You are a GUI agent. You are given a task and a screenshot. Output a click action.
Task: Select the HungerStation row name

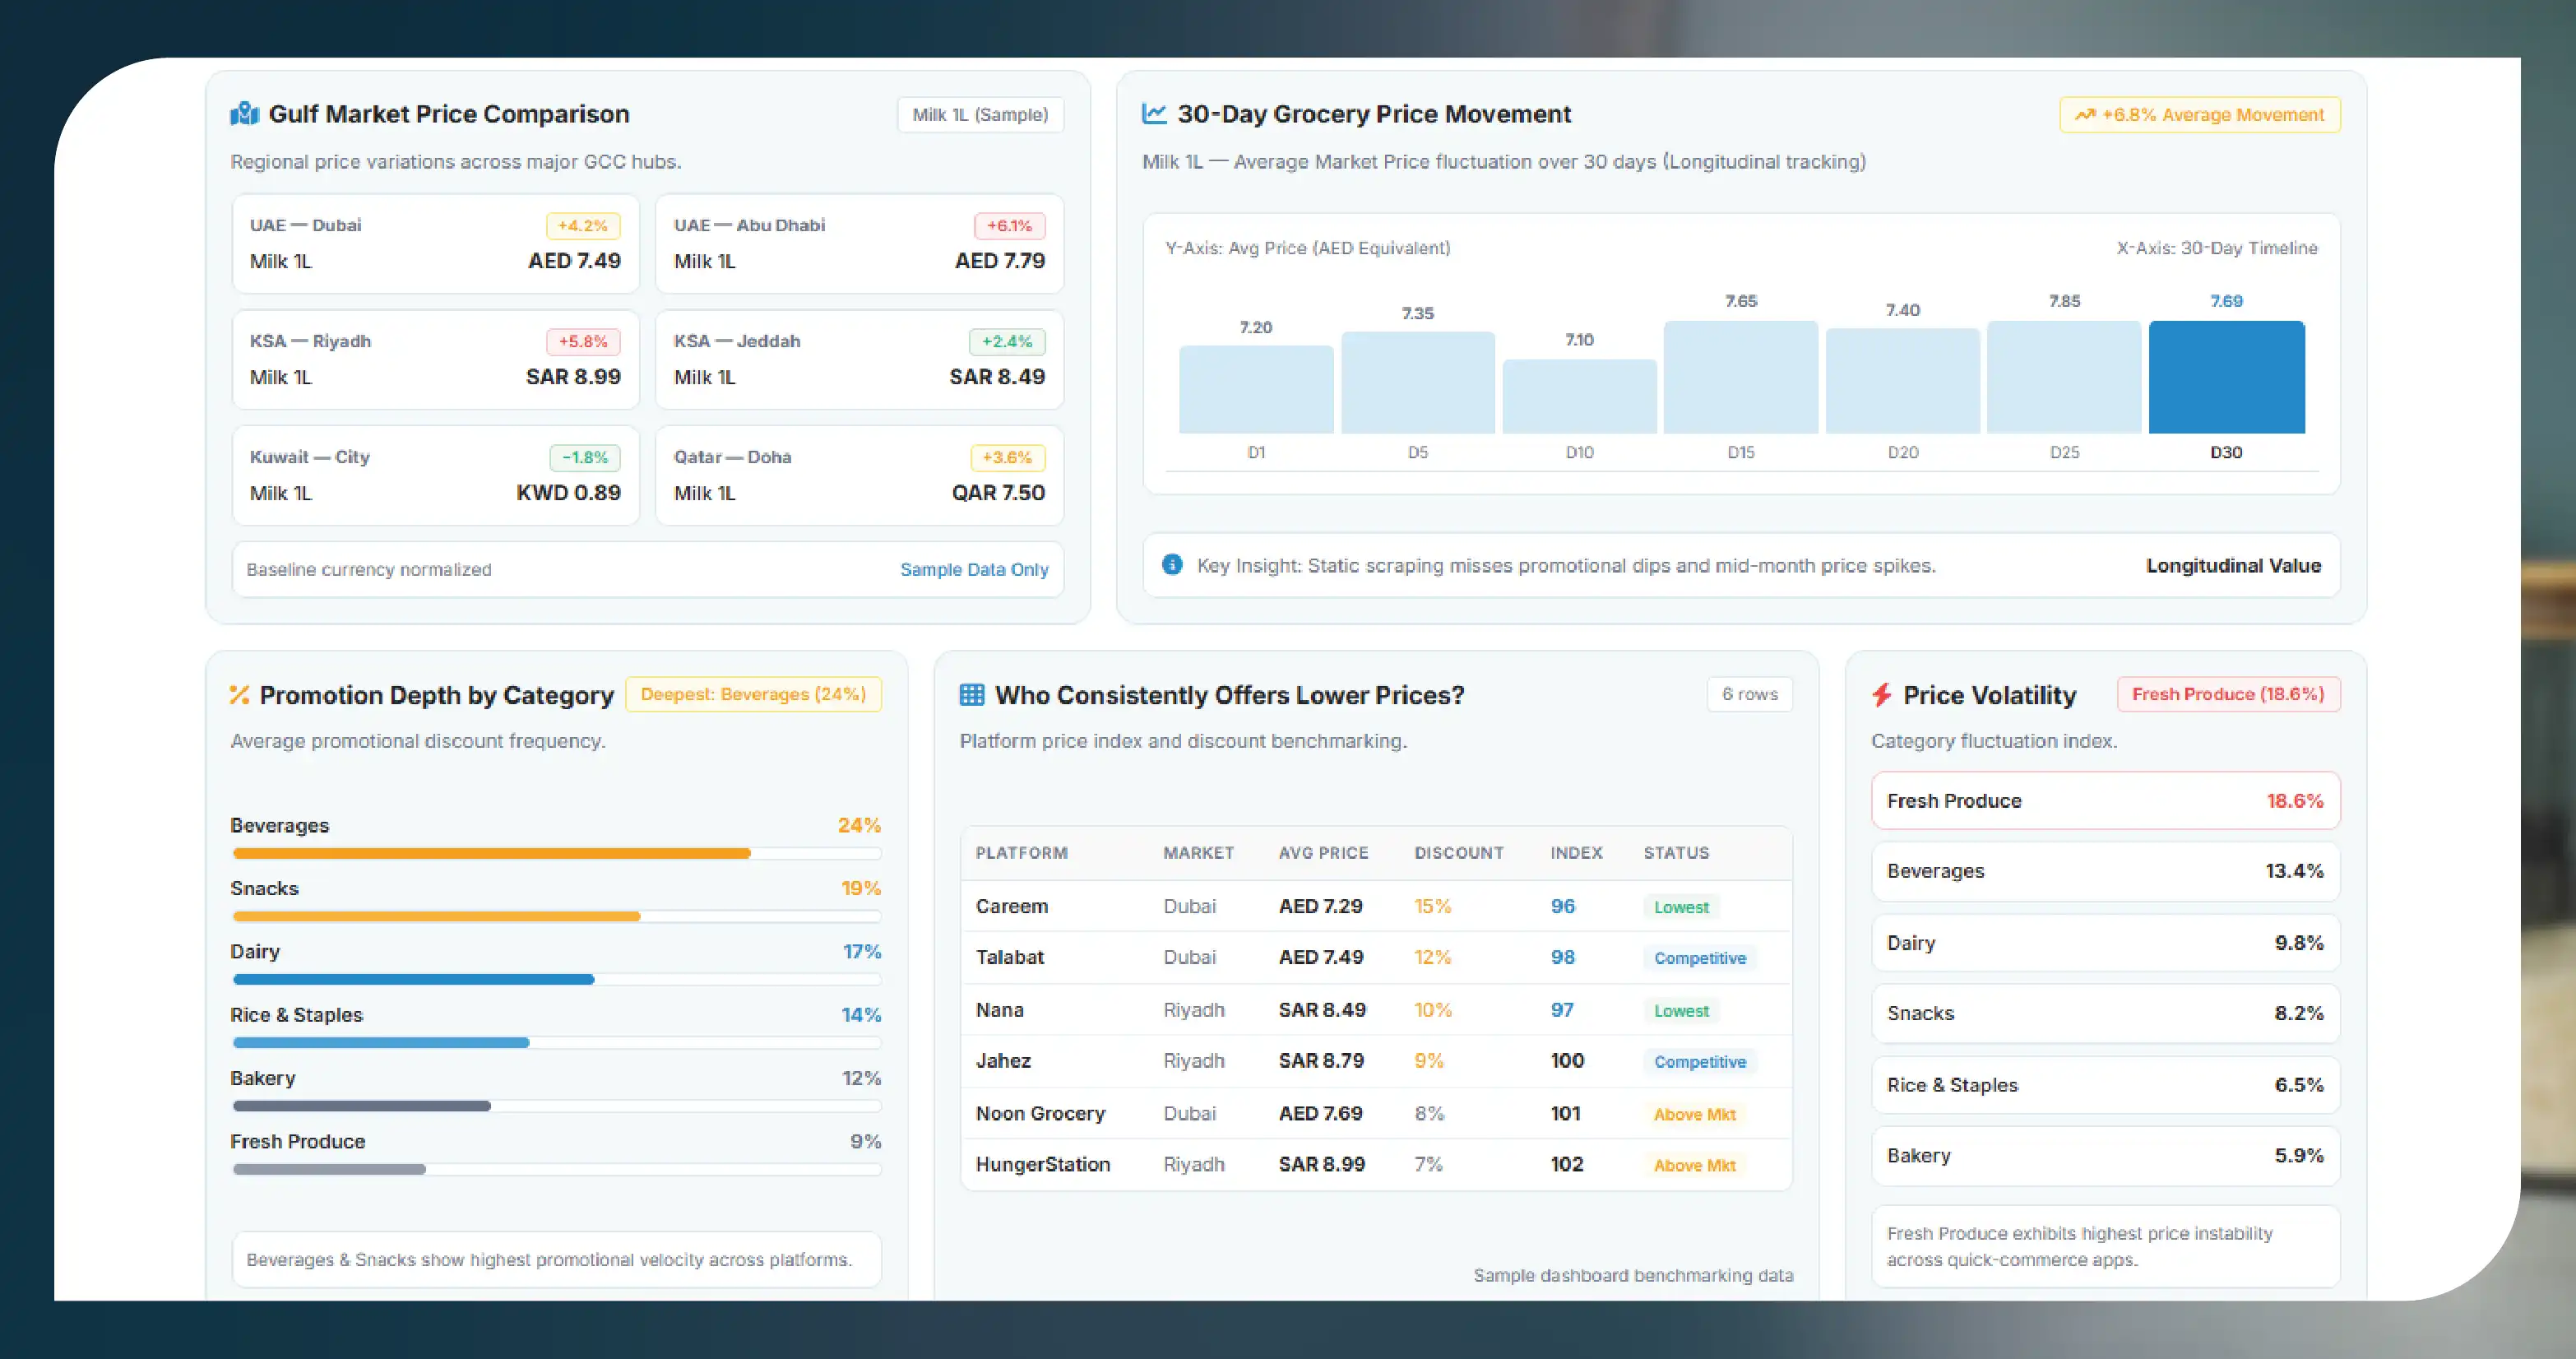tap(1043, 1165)
